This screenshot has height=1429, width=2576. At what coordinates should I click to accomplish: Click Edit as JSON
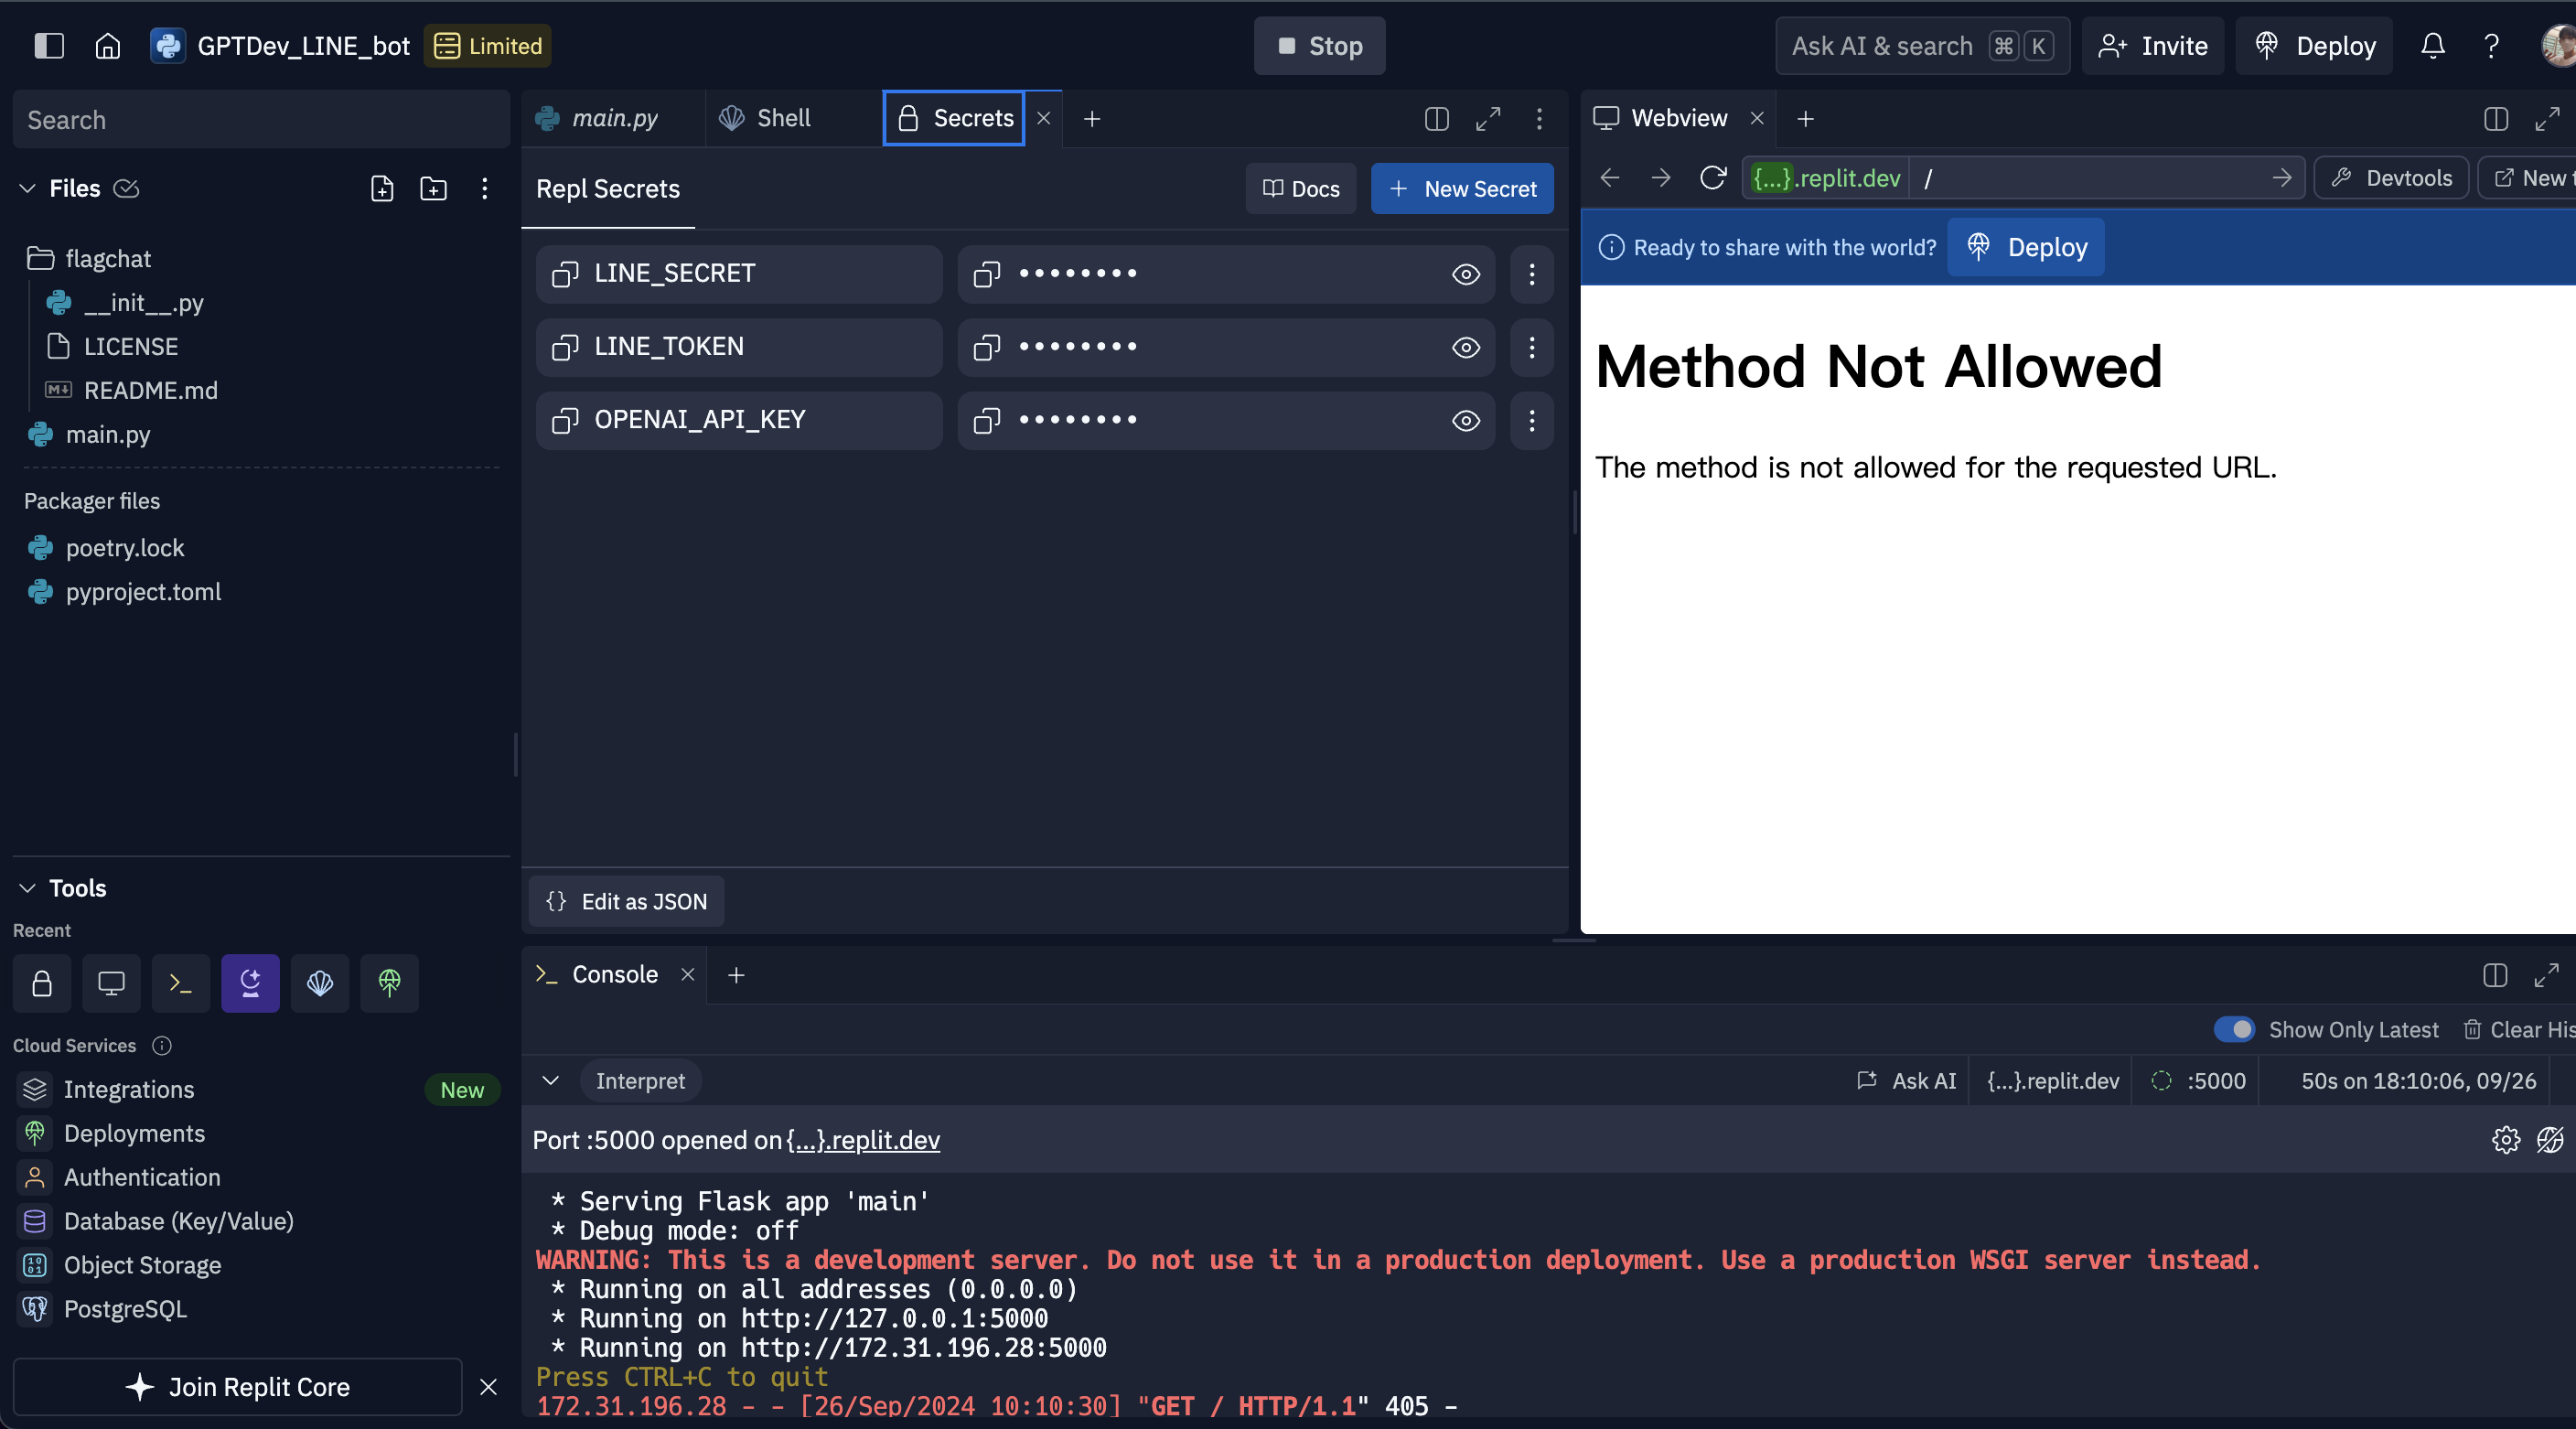click(626, 901)
